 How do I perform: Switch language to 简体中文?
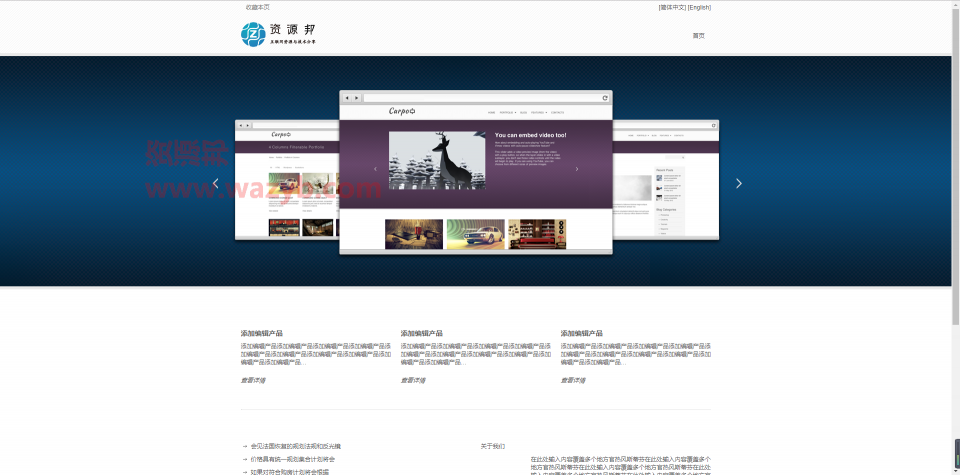672,7
